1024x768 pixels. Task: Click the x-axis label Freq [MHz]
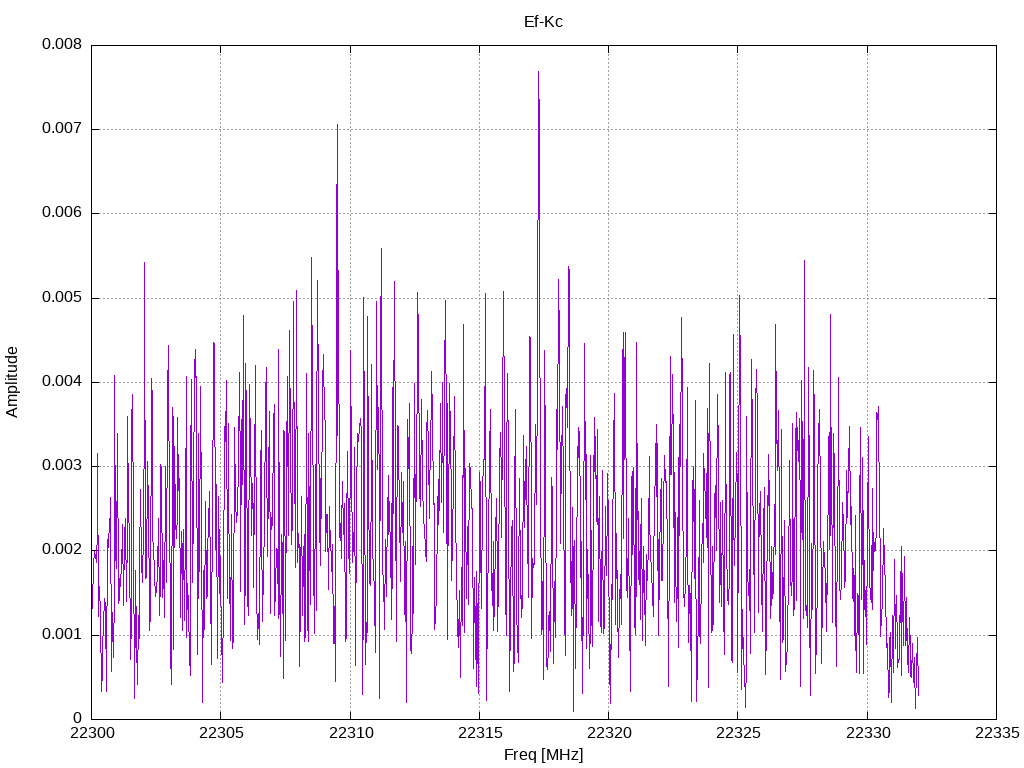(543, 755)
